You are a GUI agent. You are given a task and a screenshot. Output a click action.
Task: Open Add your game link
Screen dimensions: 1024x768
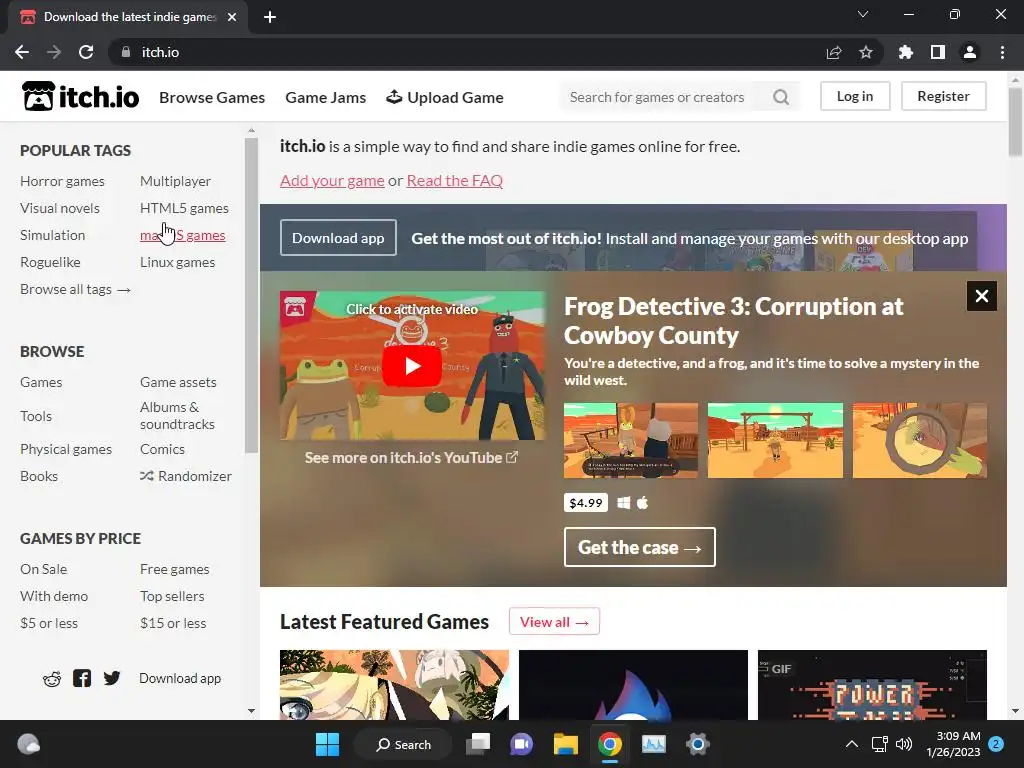coord(332,180)
